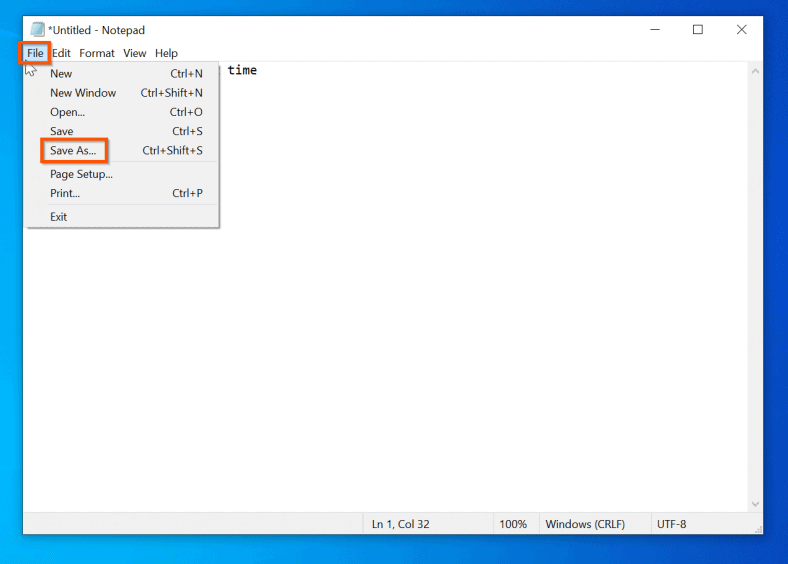Viewport: 788px width, 564px height.
Task: Click the scrollbar up arrow
Action: click(x=754, y=71)
